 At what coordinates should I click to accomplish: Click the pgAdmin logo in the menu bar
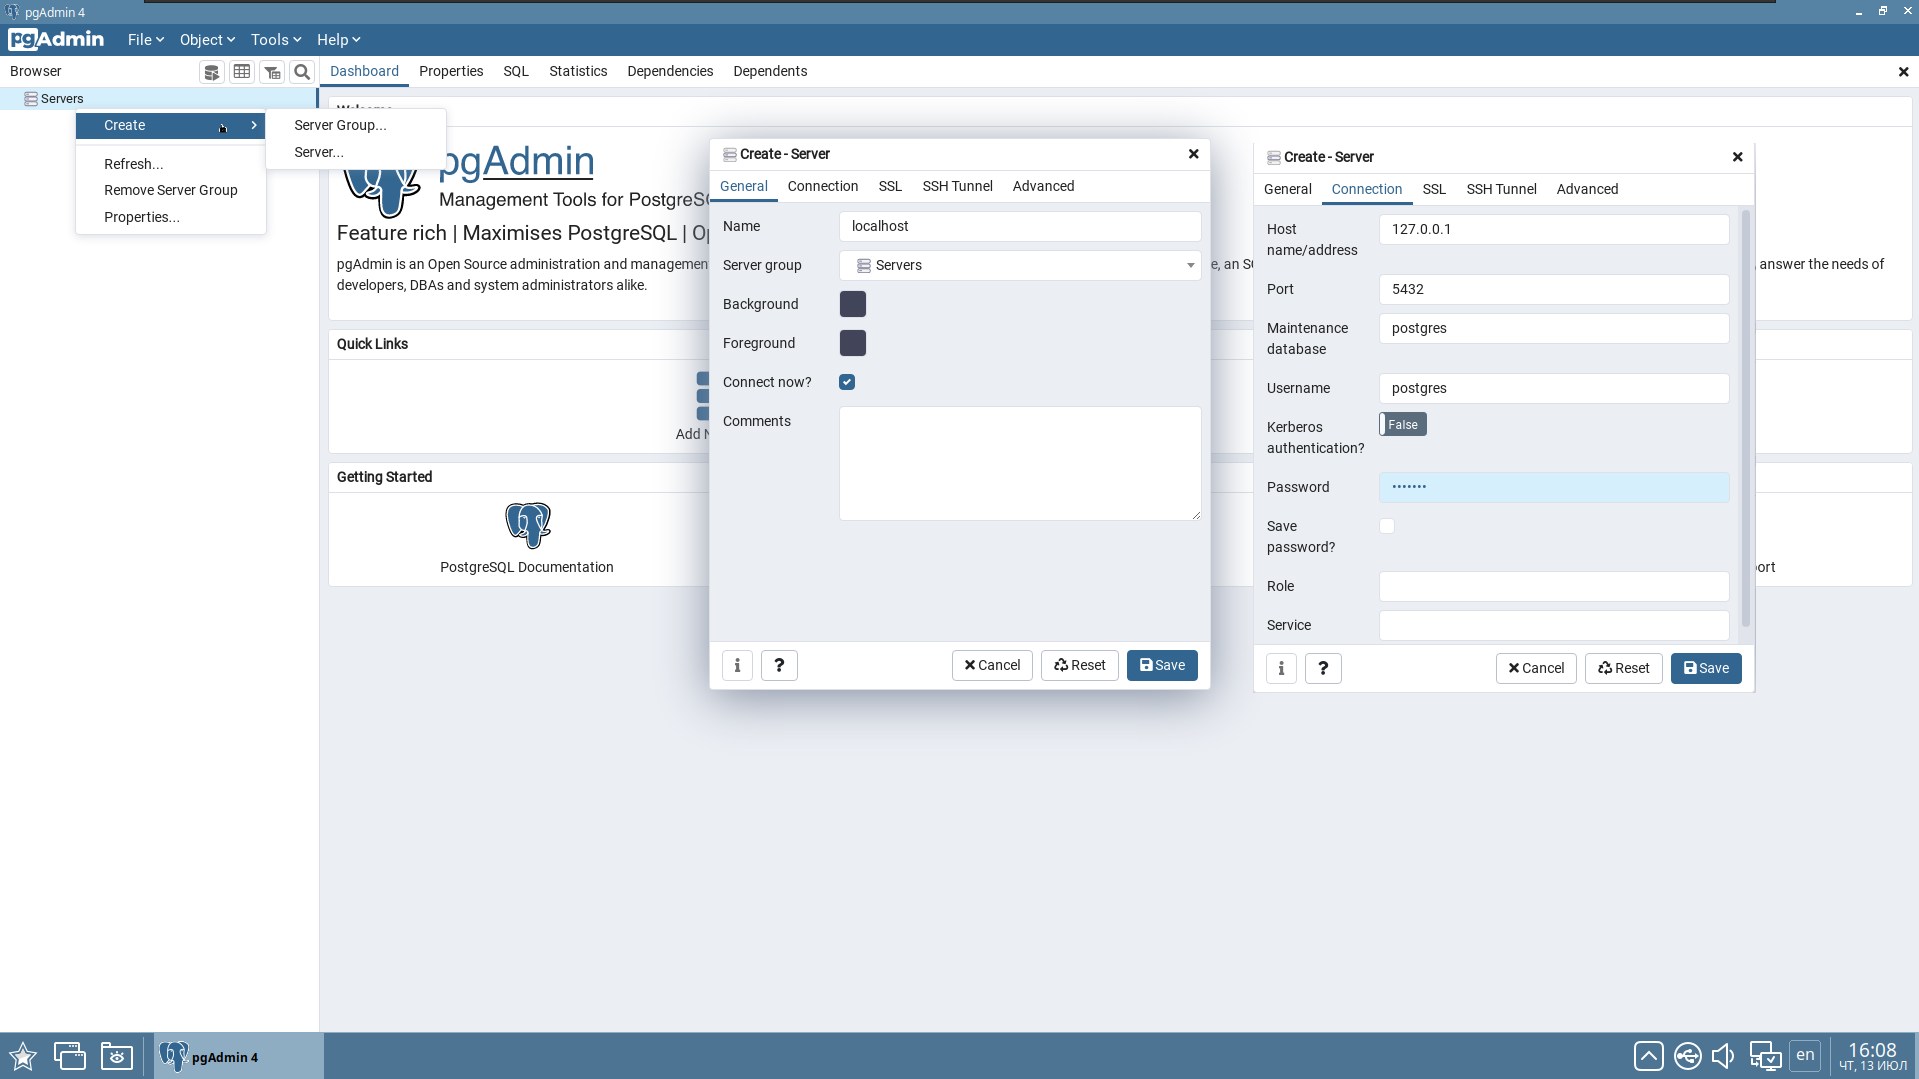[56, 39]
